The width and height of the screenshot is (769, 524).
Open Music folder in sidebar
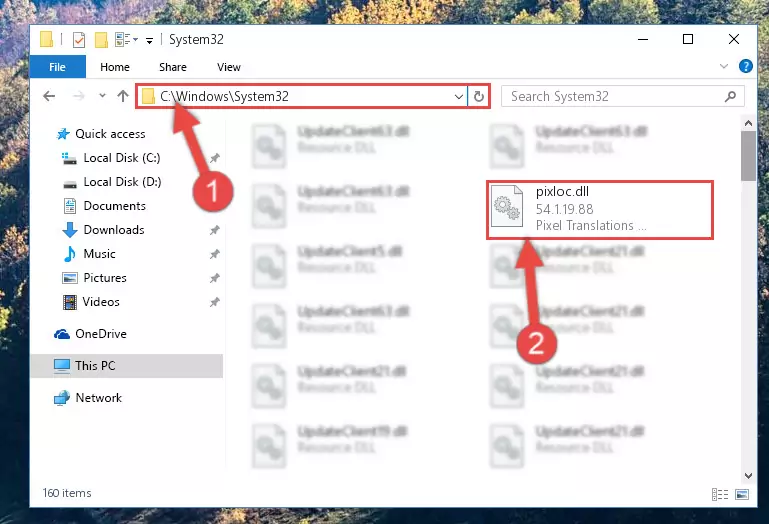point(99,254)
